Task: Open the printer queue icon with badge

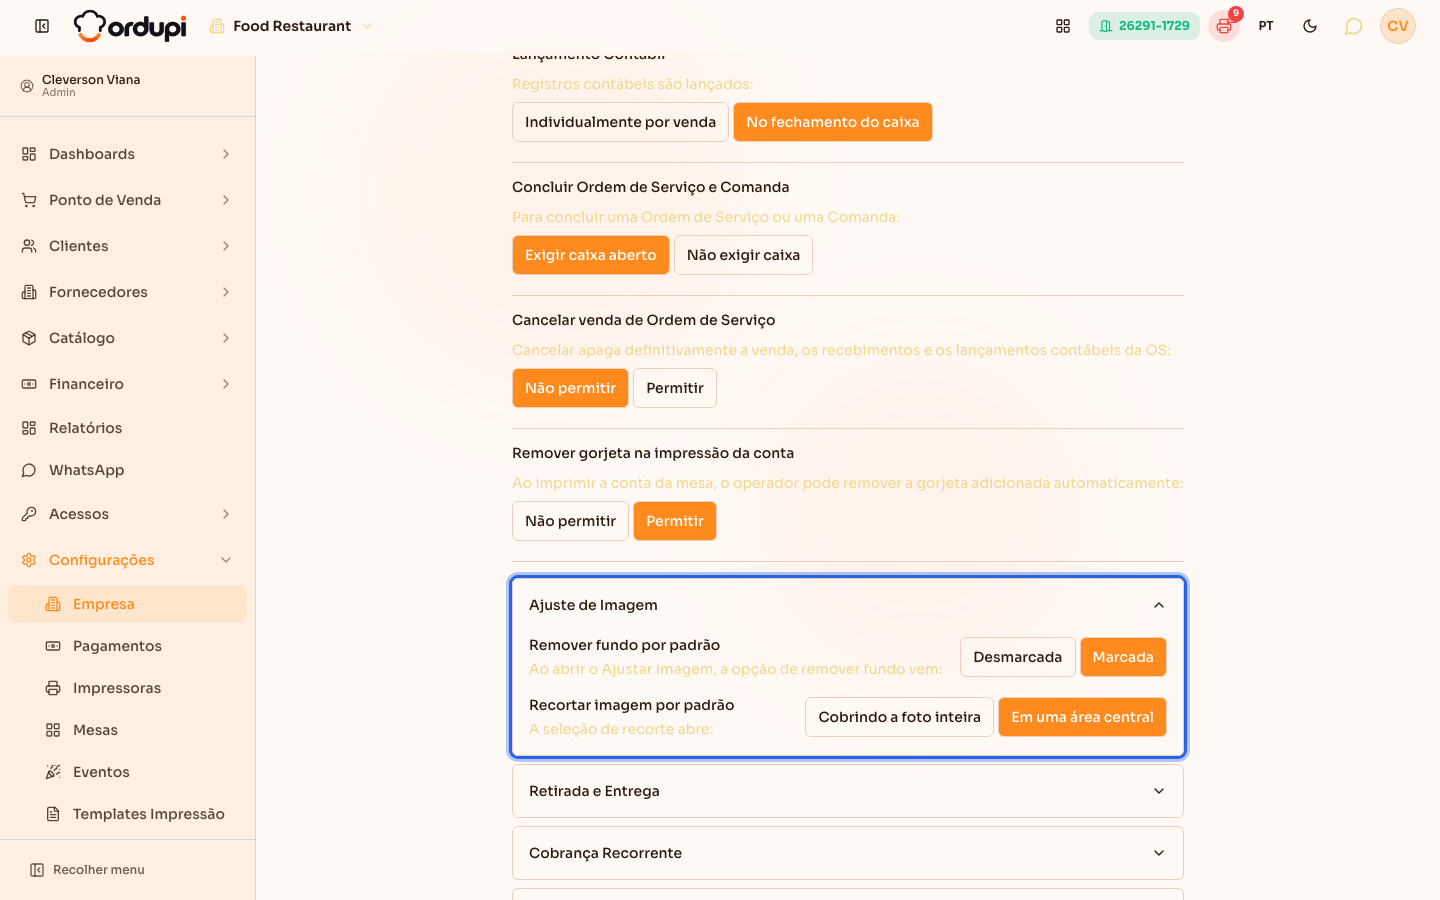Action: coord(1224,26)
